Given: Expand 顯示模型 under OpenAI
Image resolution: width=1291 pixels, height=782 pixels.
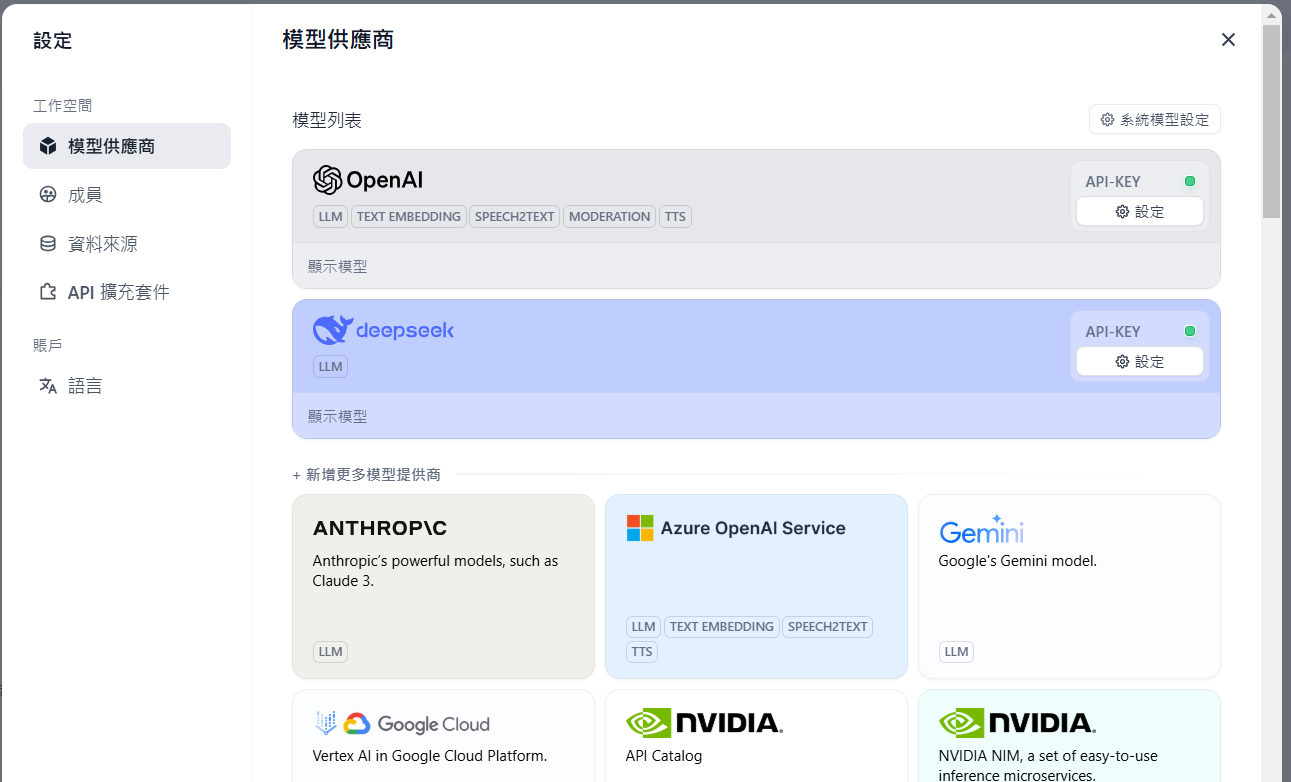Looking at the screenshot, I should (337, 267).
